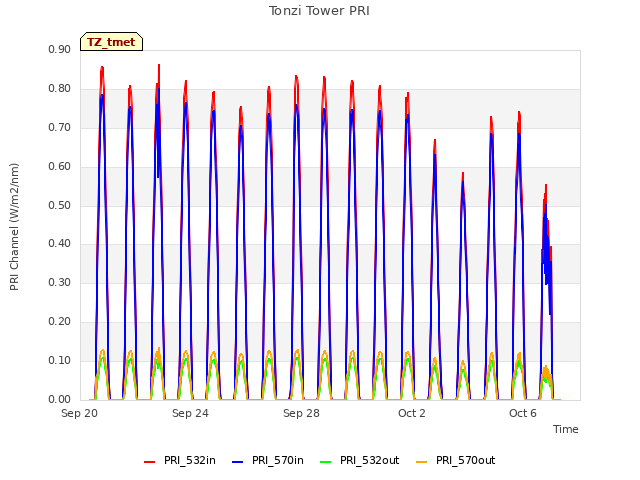Click the 0.60 y-axis tick label
This screenshot has width=640, height=480.
(x=60, y=167)
